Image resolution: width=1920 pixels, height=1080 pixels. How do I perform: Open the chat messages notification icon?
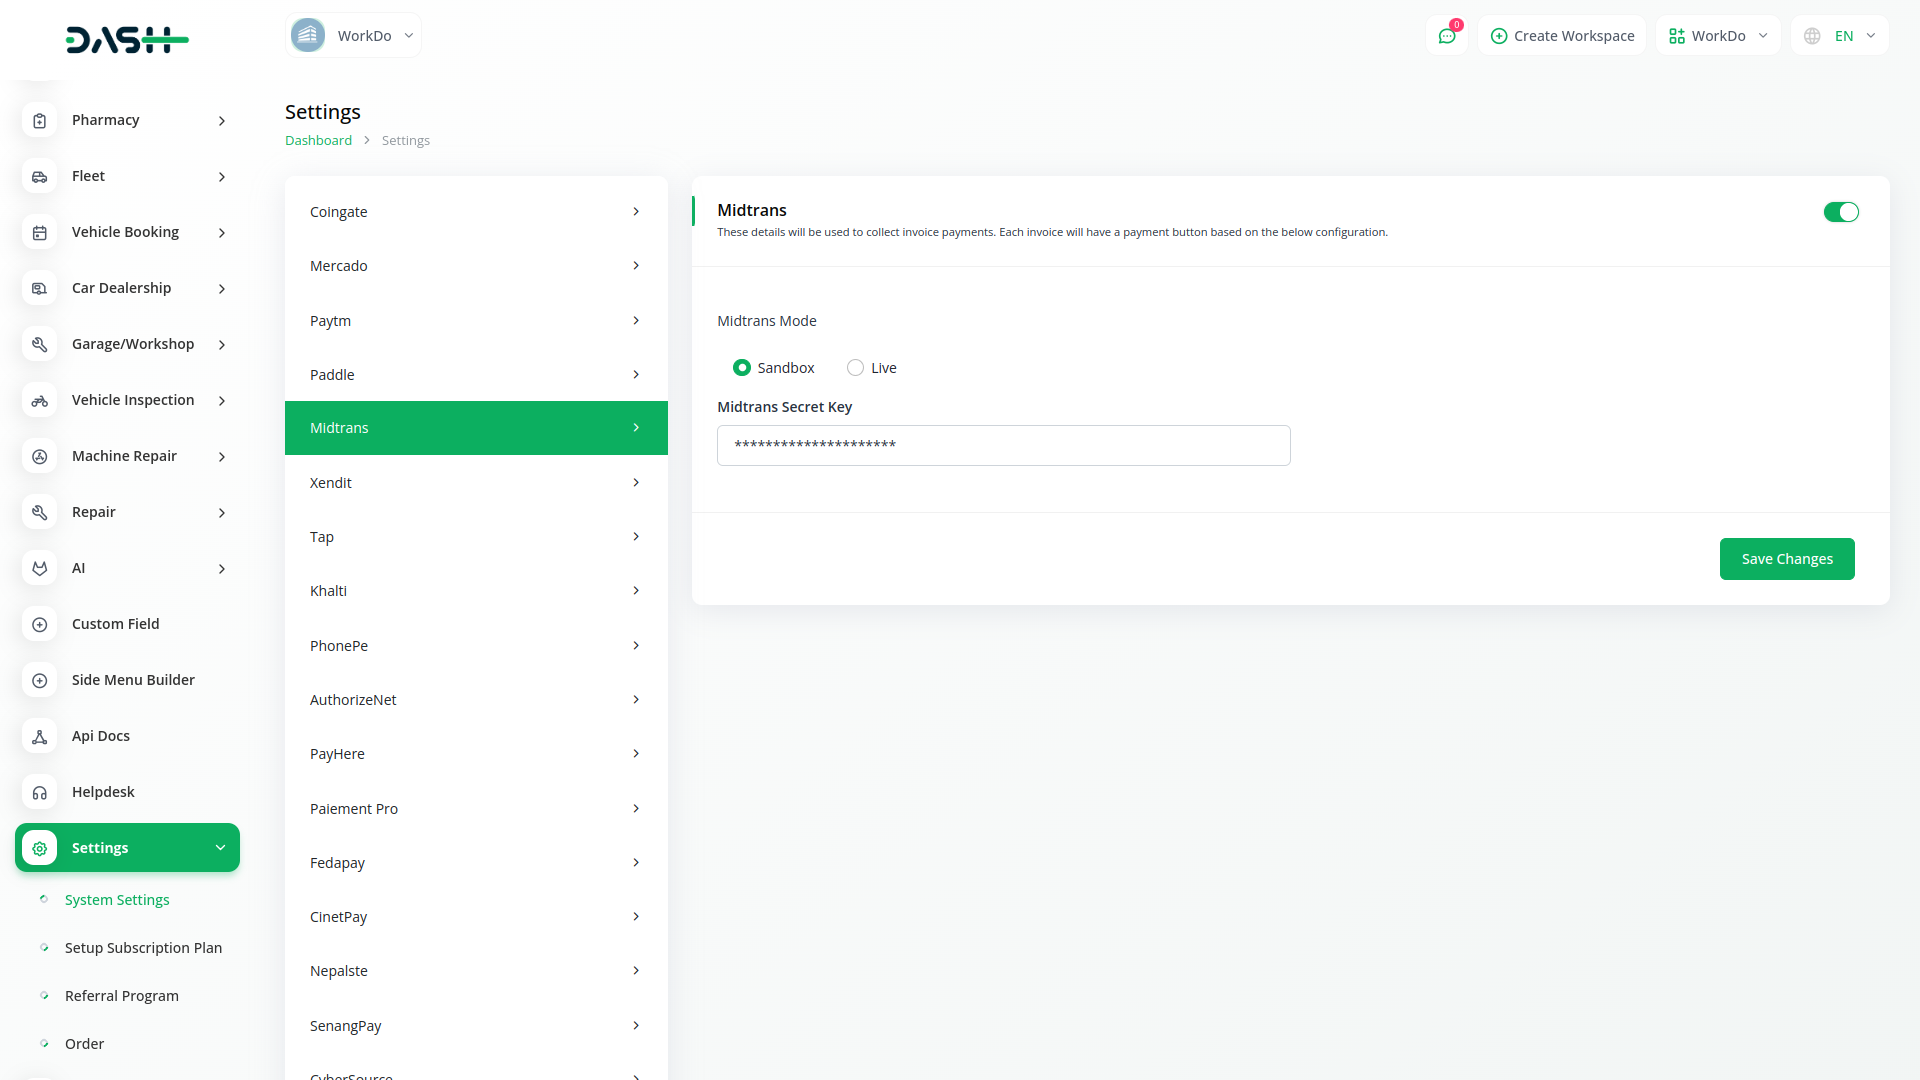click(x=1446, y=36)
